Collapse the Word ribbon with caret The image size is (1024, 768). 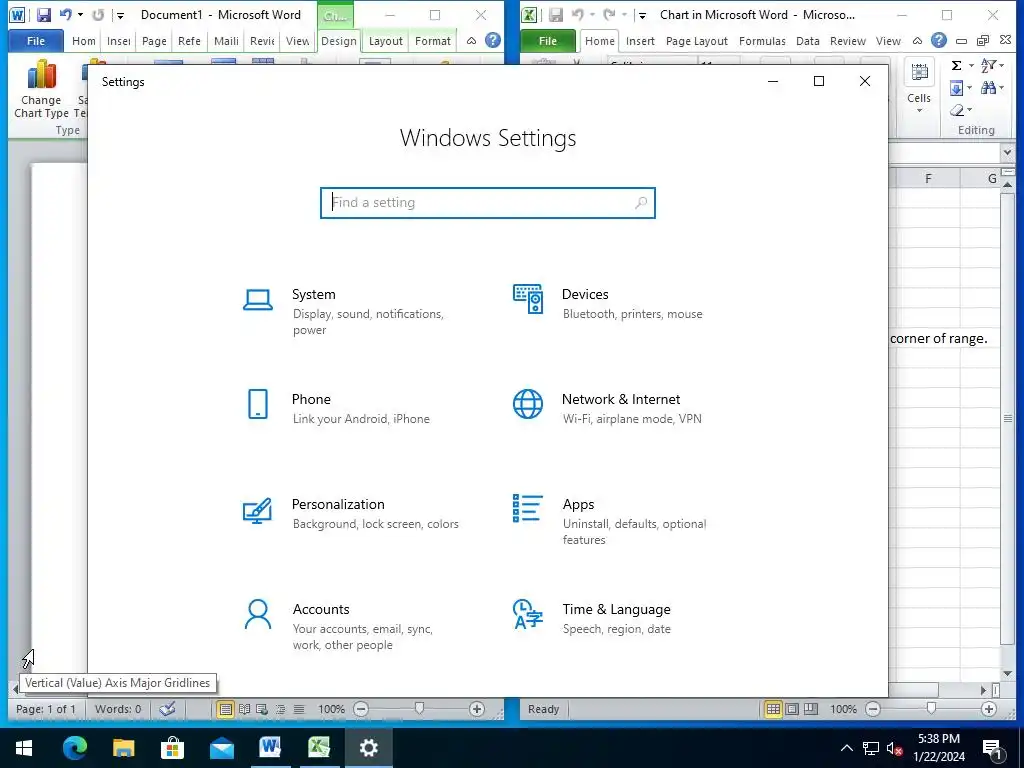tap(472, 40)
